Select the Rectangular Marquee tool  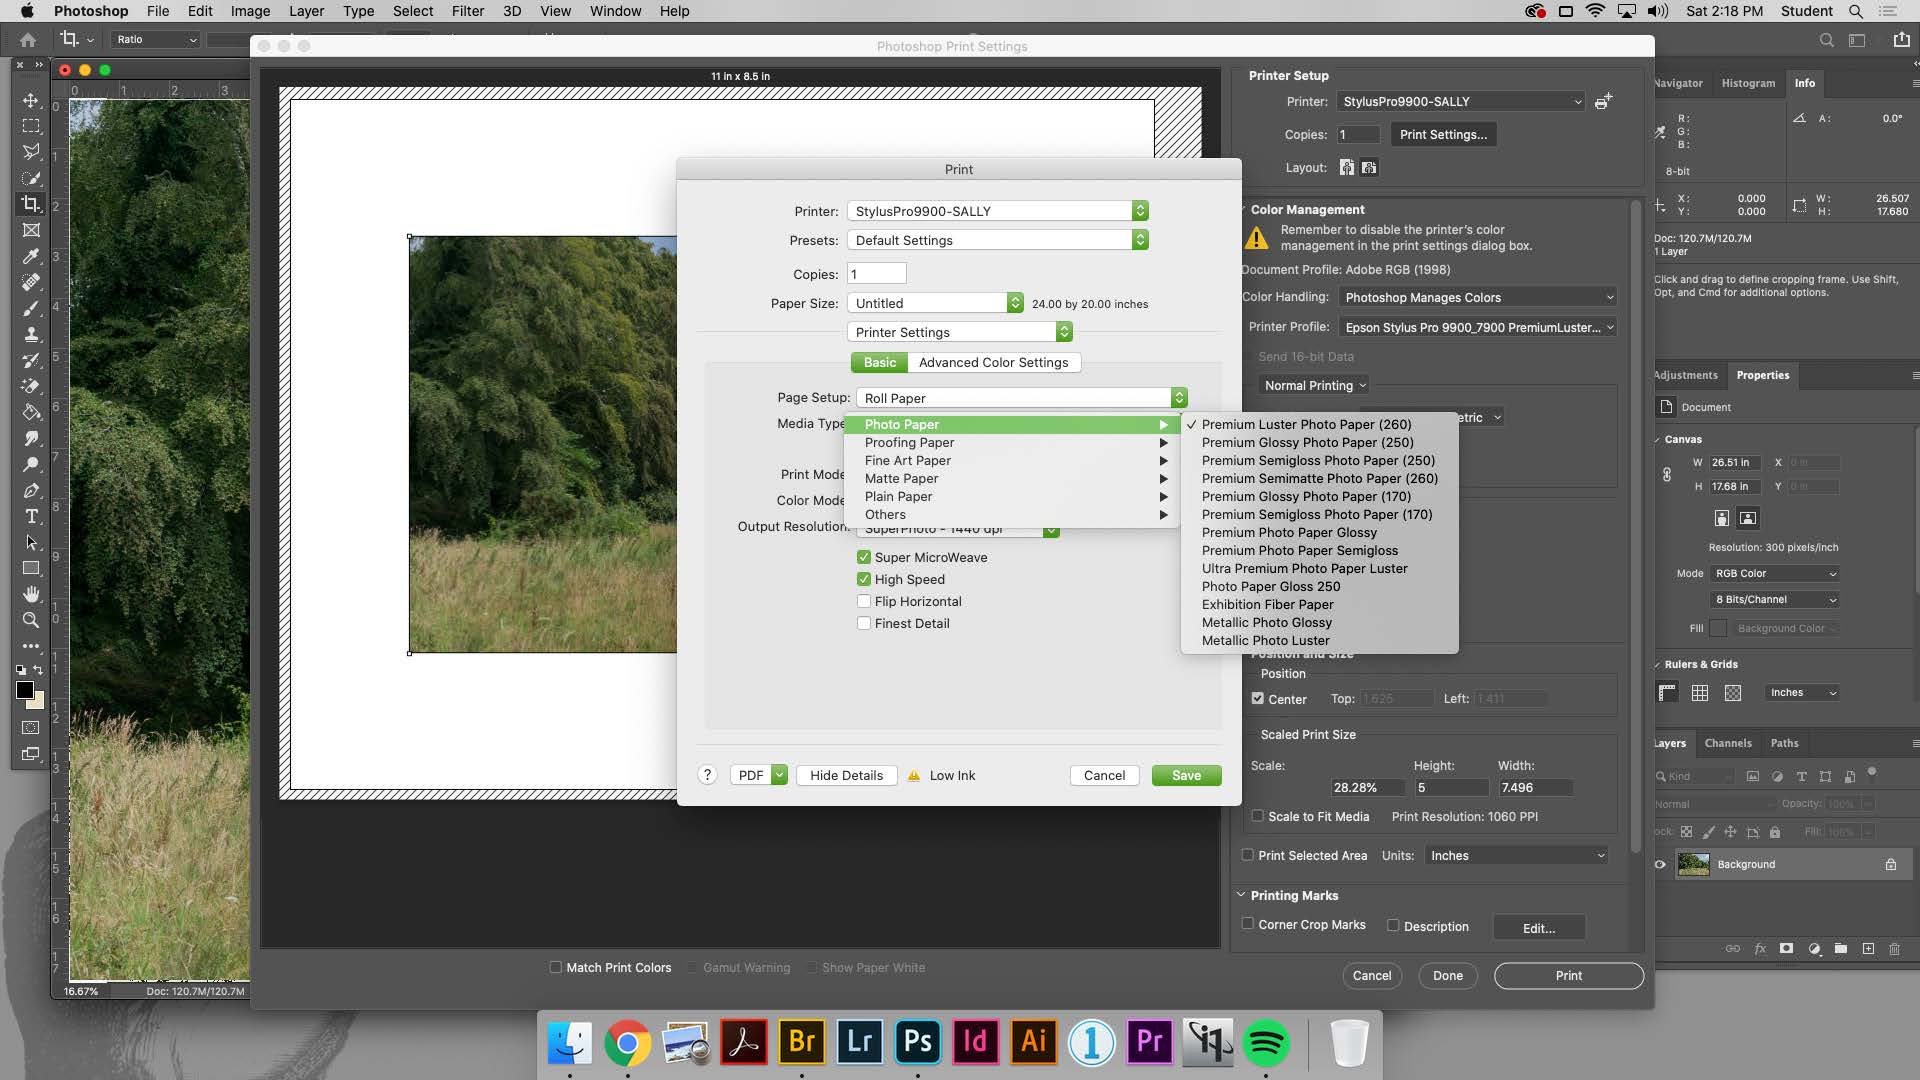coord(31,126)
